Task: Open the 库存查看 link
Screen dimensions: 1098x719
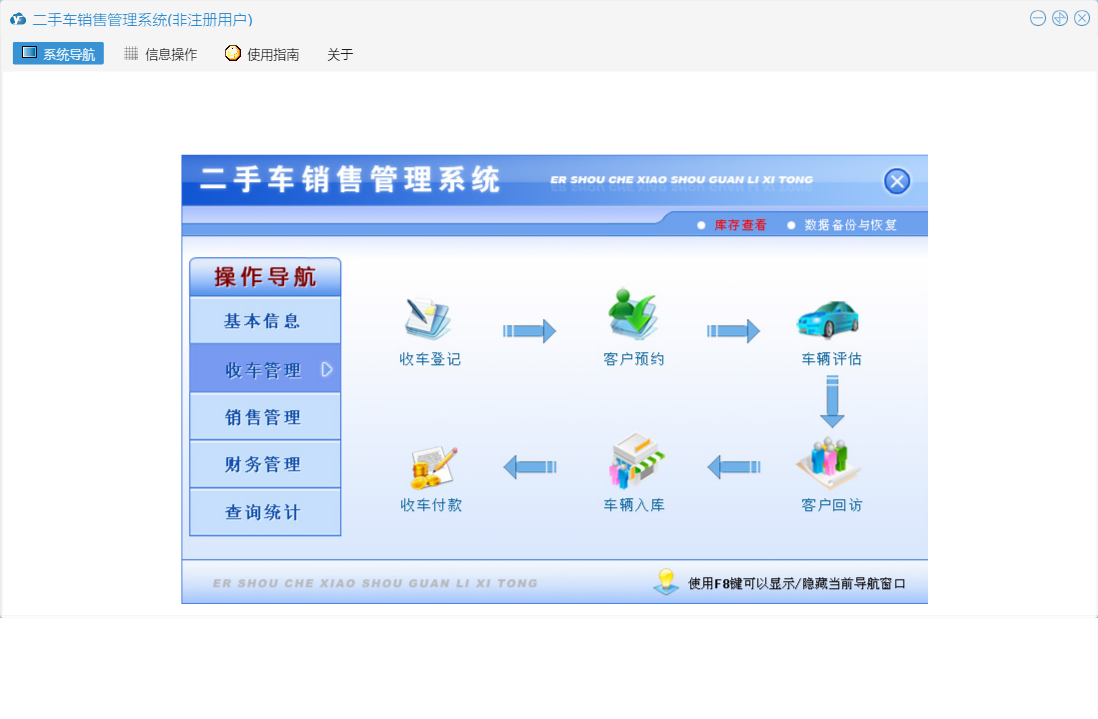Action: pyautogui.click(x=740, y=225)
